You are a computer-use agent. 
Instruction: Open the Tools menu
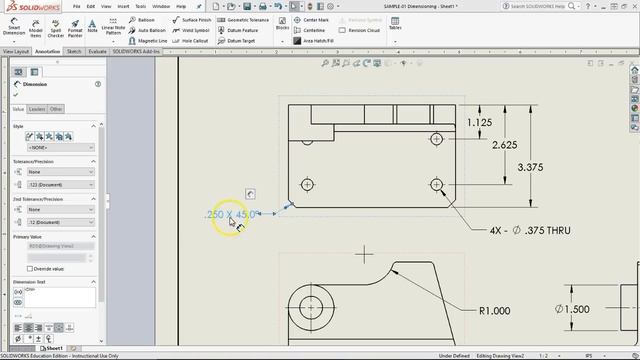(140, 7)
